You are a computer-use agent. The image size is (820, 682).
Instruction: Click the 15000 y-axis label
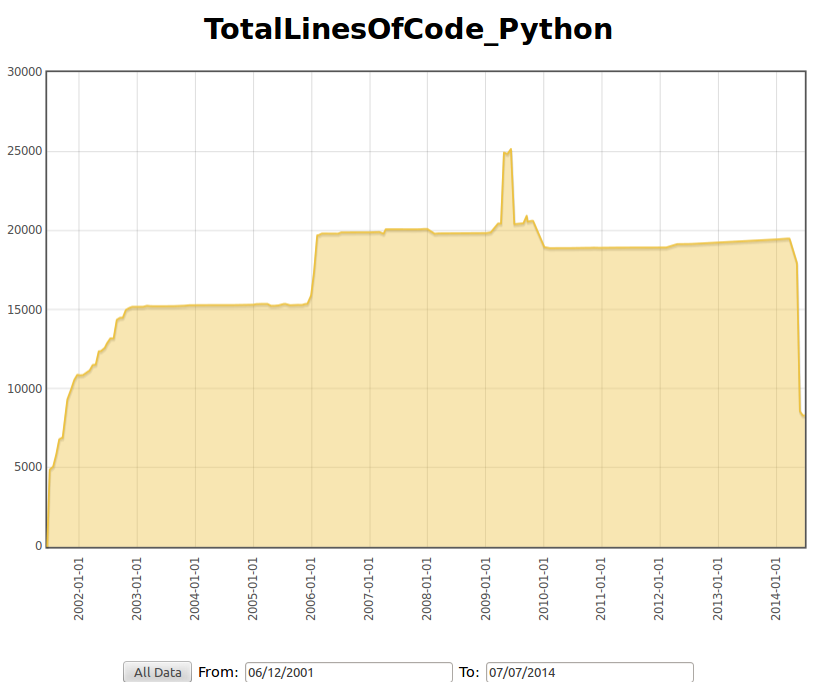point(24,308)
